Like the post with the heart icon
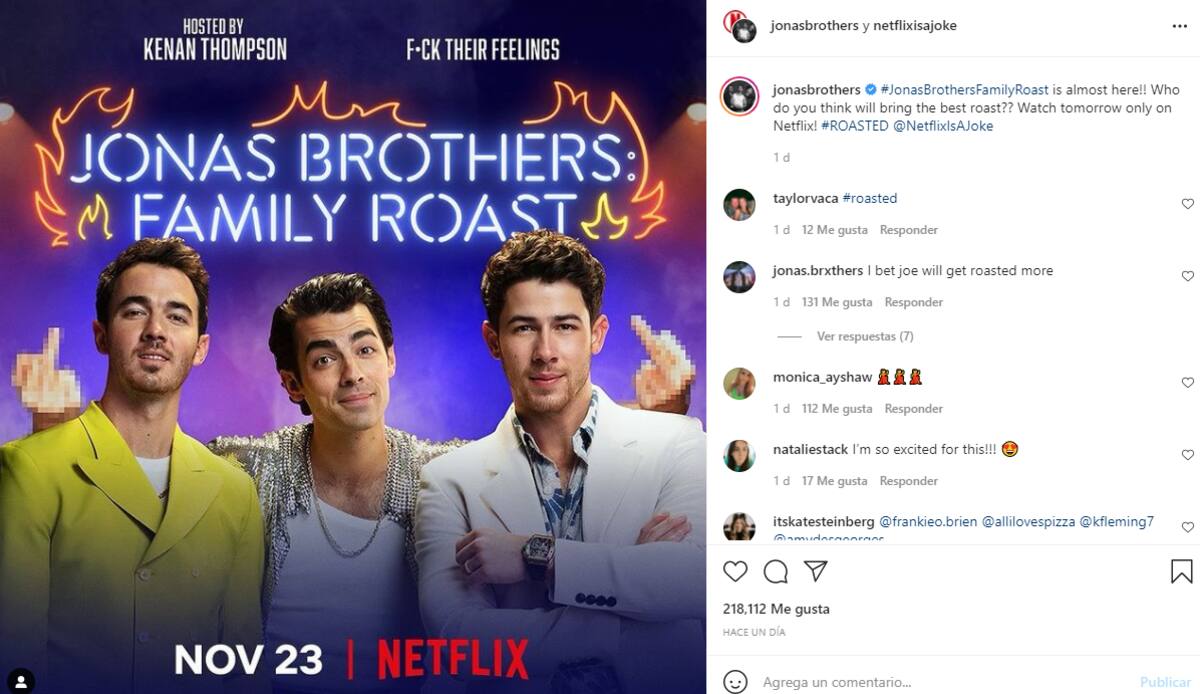This screenshot has width=1200, height=694. [735, 571]
